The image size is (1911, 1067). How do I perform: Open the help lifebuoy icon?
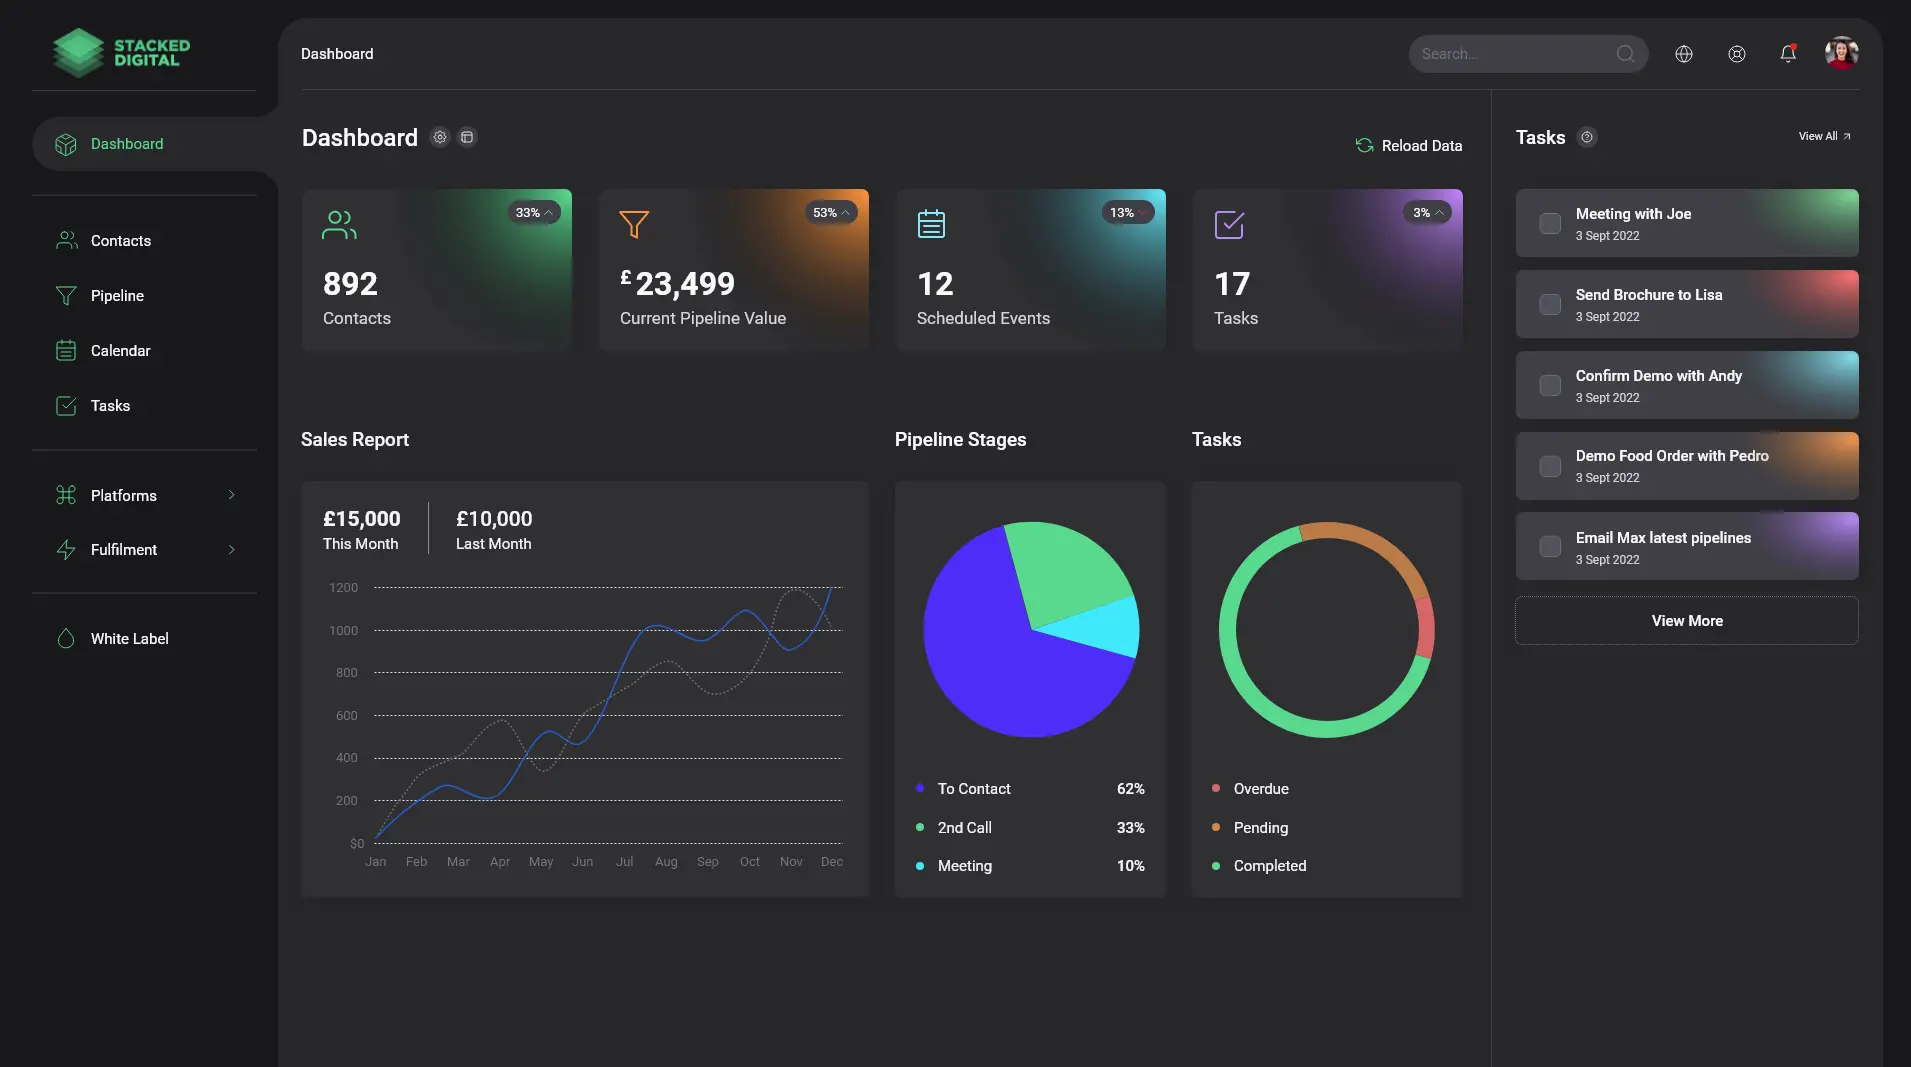tap(1737, 54)
